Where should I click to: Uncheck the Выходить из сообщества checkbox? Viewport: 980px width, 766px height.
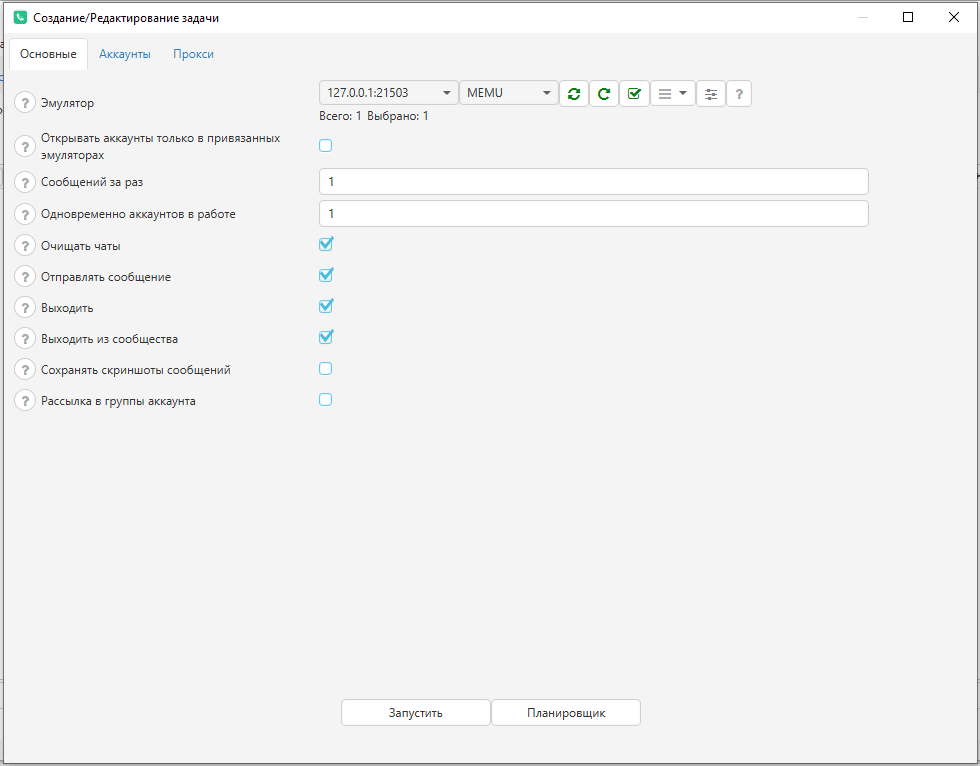coord(326,337)
